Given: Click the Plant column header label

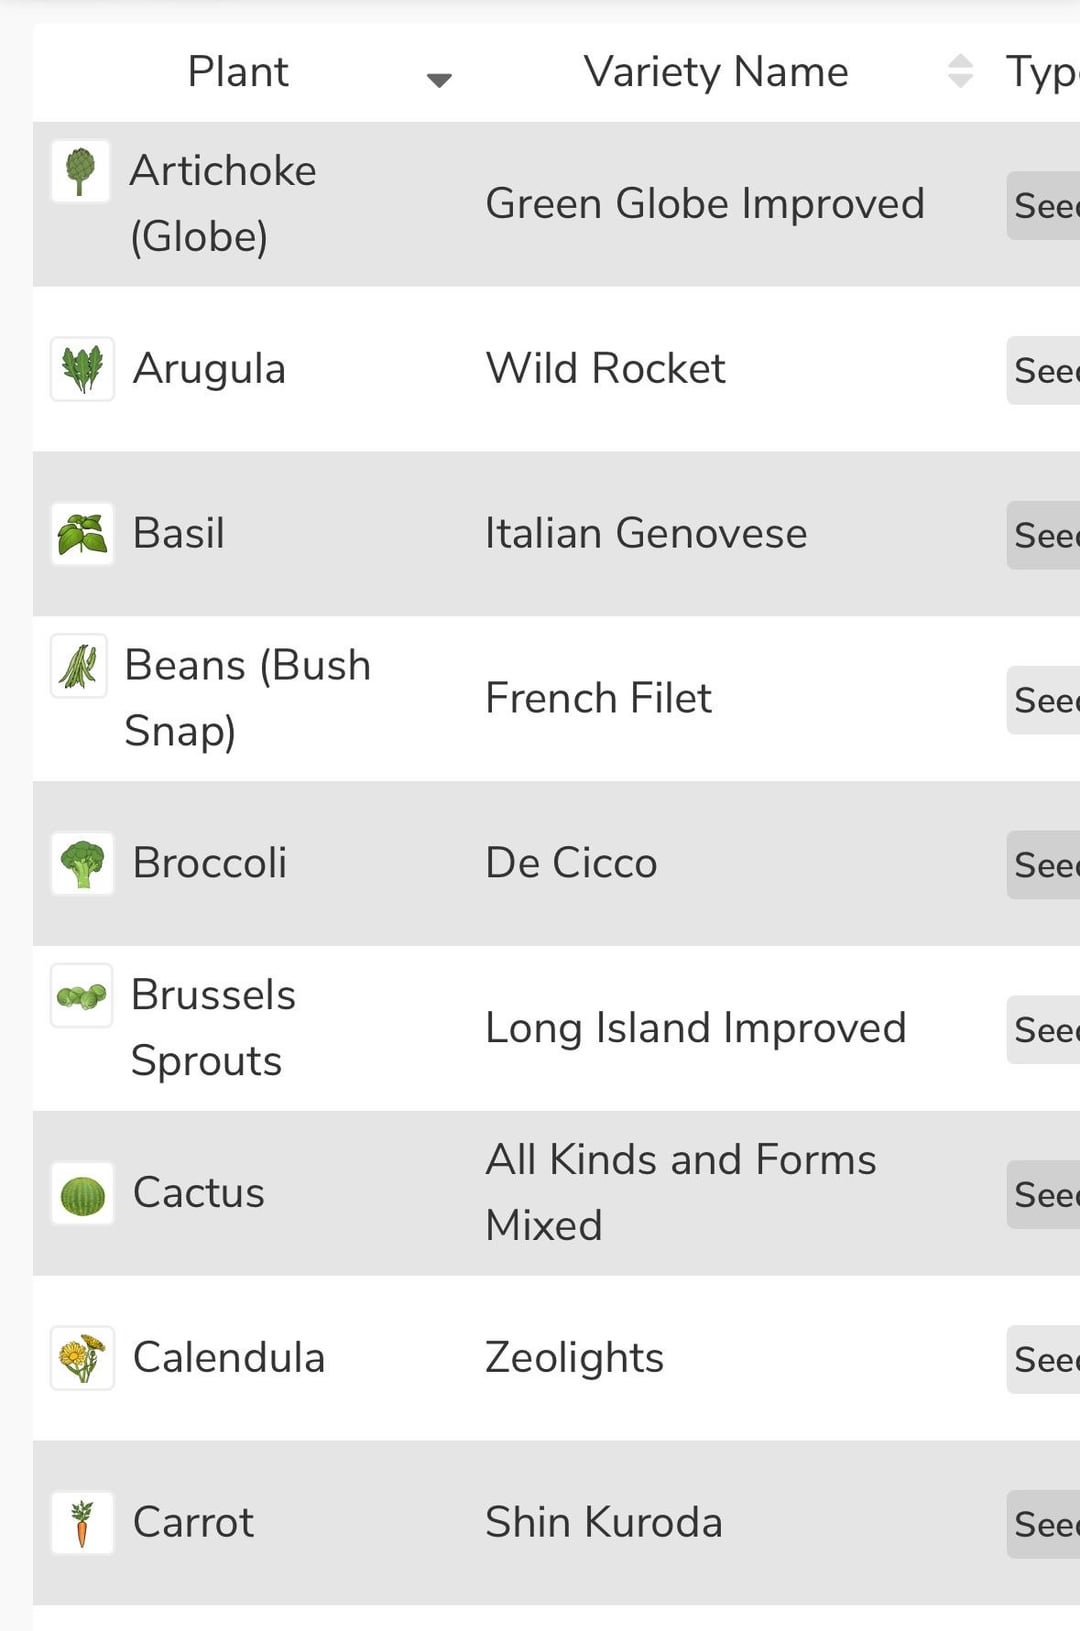Looking at the screenshot, I should pyautogui.click(x=238, y=72).
